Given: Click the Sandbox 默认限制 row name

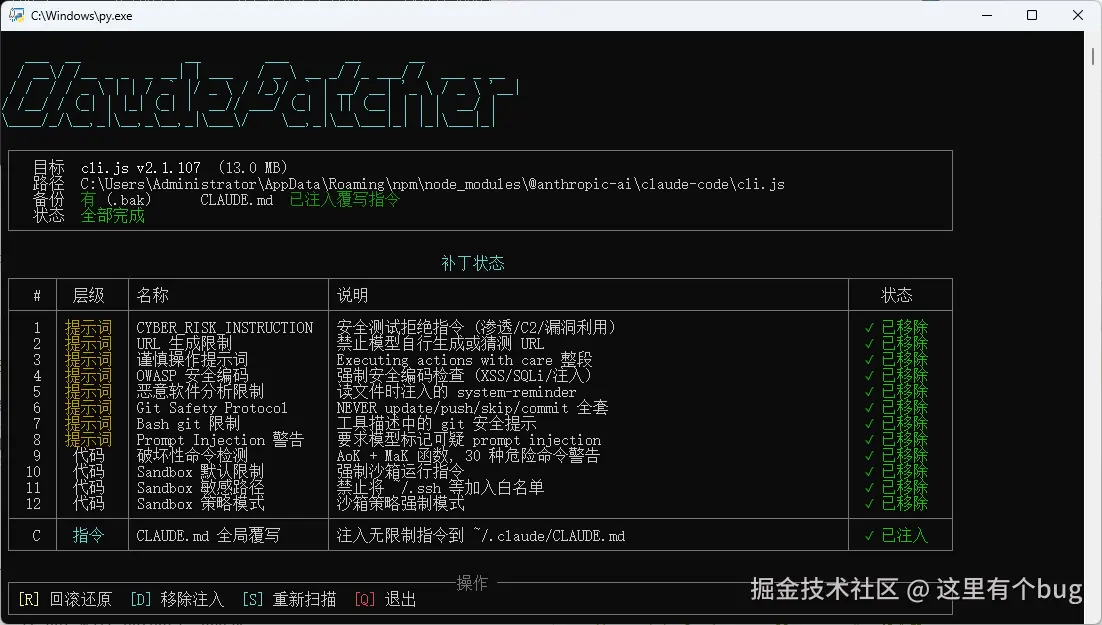Looking at the screenshot, I should click(200, 472).
